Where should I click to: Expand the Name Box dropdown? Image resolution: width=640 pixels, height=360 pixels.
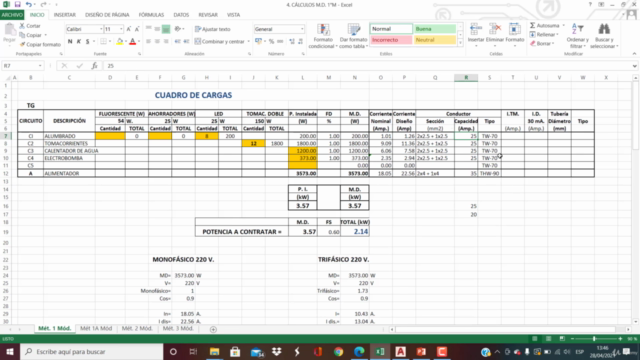click(40, 66)
